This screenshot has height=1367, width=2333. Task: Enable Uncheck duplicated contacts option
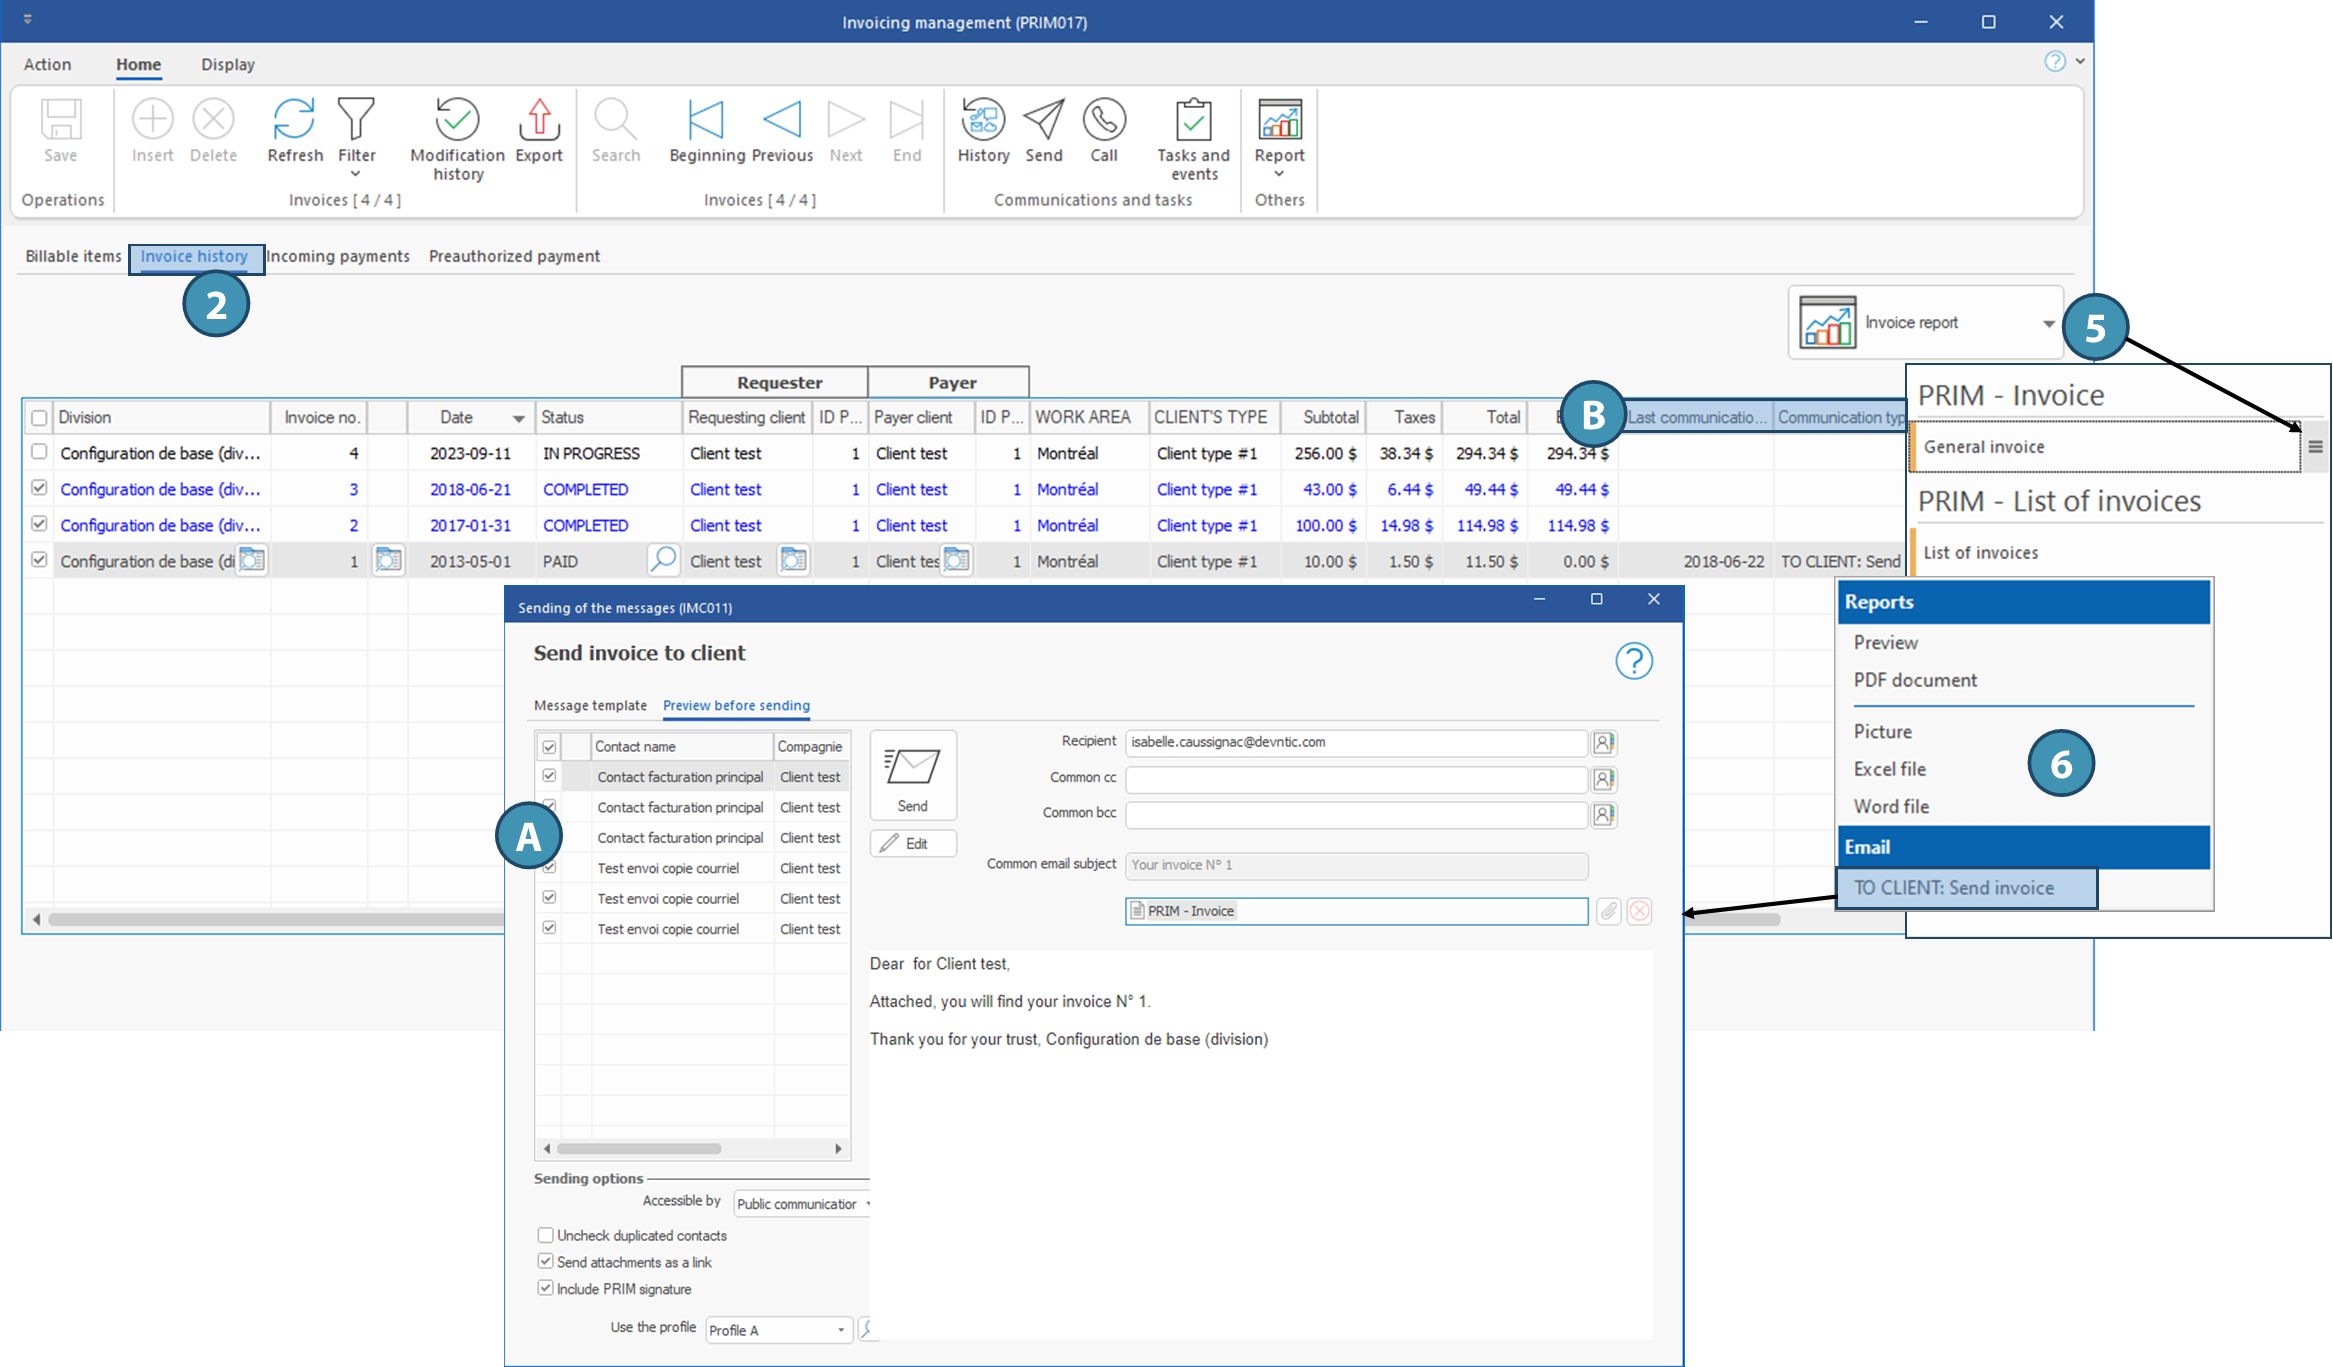tap(546, 1235)
